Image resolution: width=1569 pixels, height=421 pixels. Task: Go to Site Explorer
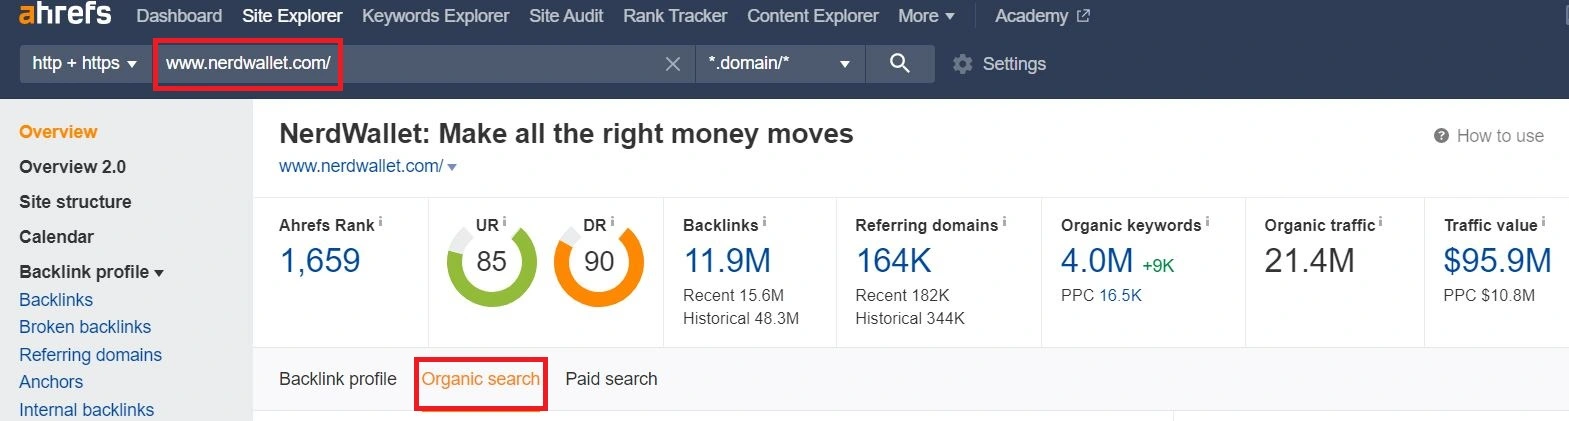click(292, 16)
